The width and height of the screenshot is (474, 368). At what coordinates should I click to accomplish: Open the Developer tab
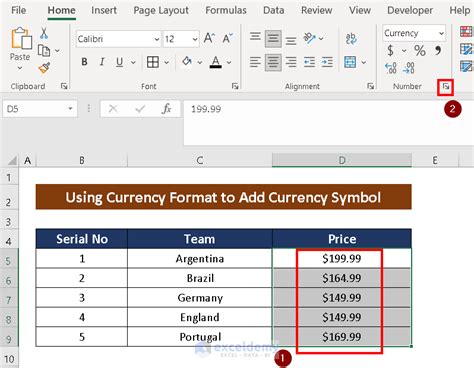pos(410,10)
